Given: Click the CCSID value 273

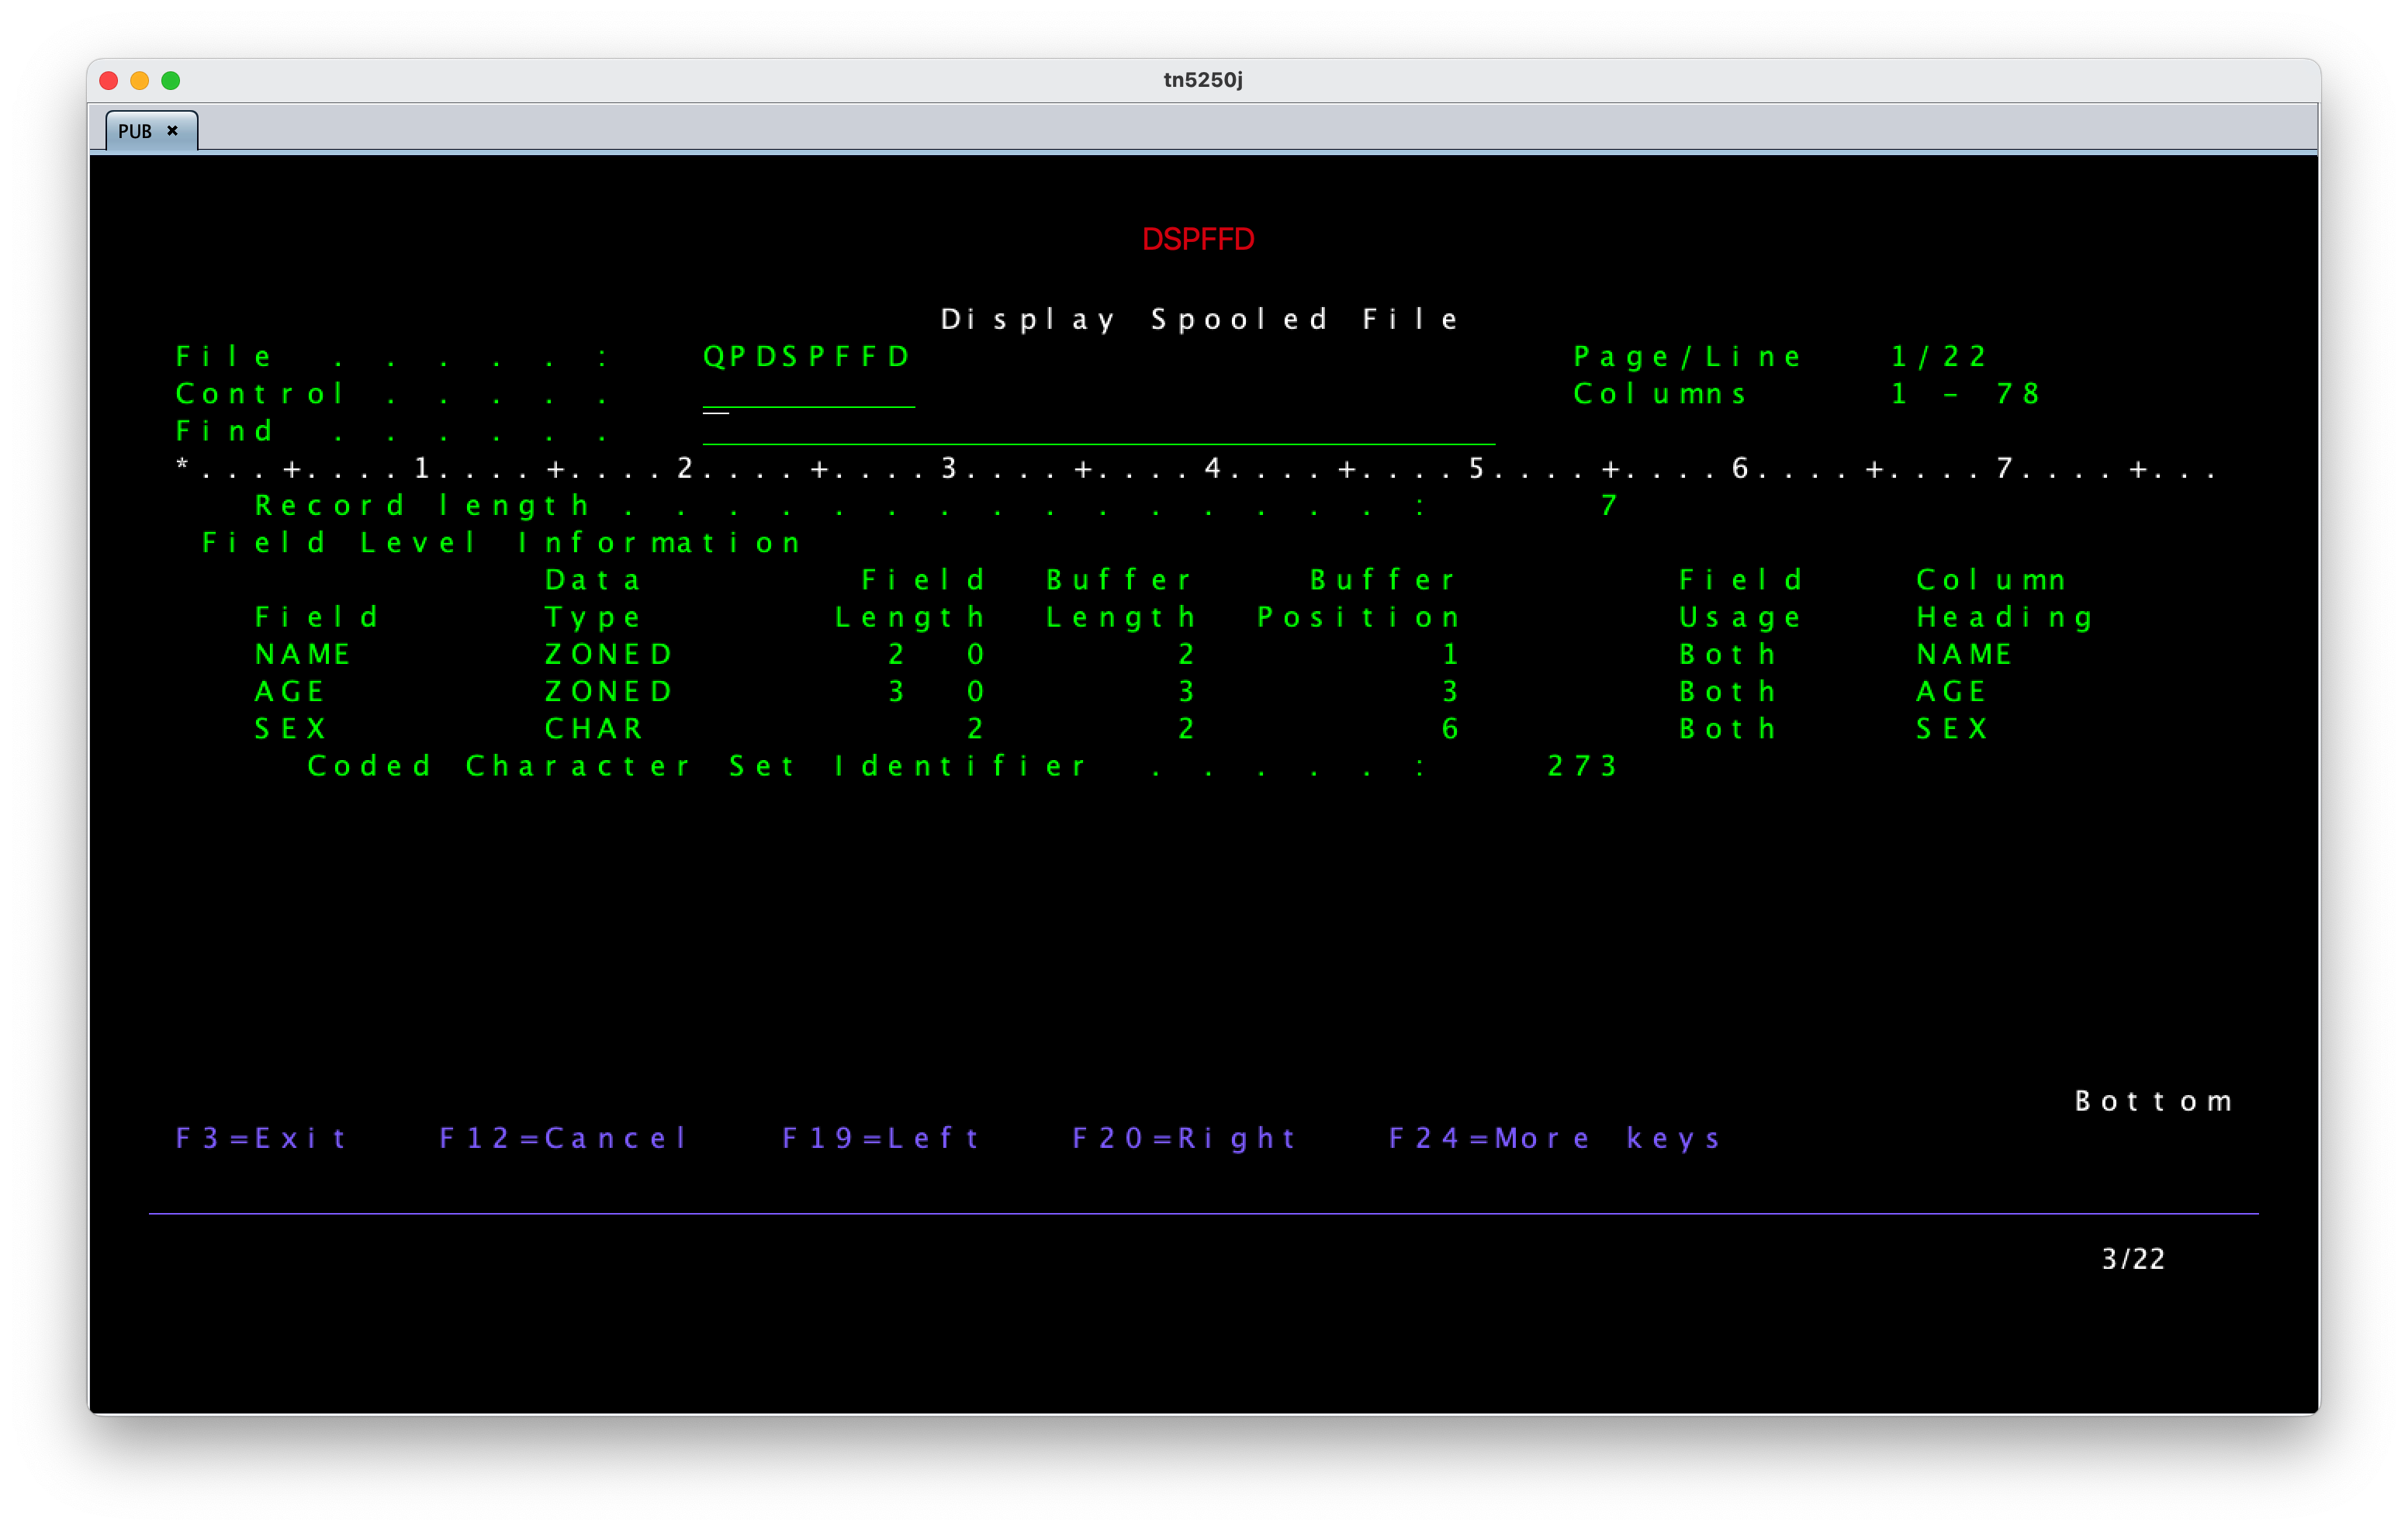Looking at the screenshot, I should 1582,766.
